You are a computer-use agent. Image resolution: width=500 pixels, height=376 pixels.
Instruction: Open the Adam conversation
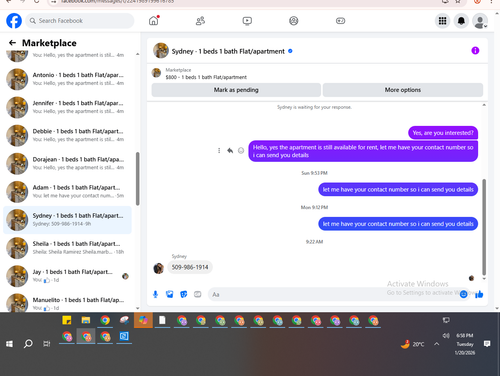67,192
